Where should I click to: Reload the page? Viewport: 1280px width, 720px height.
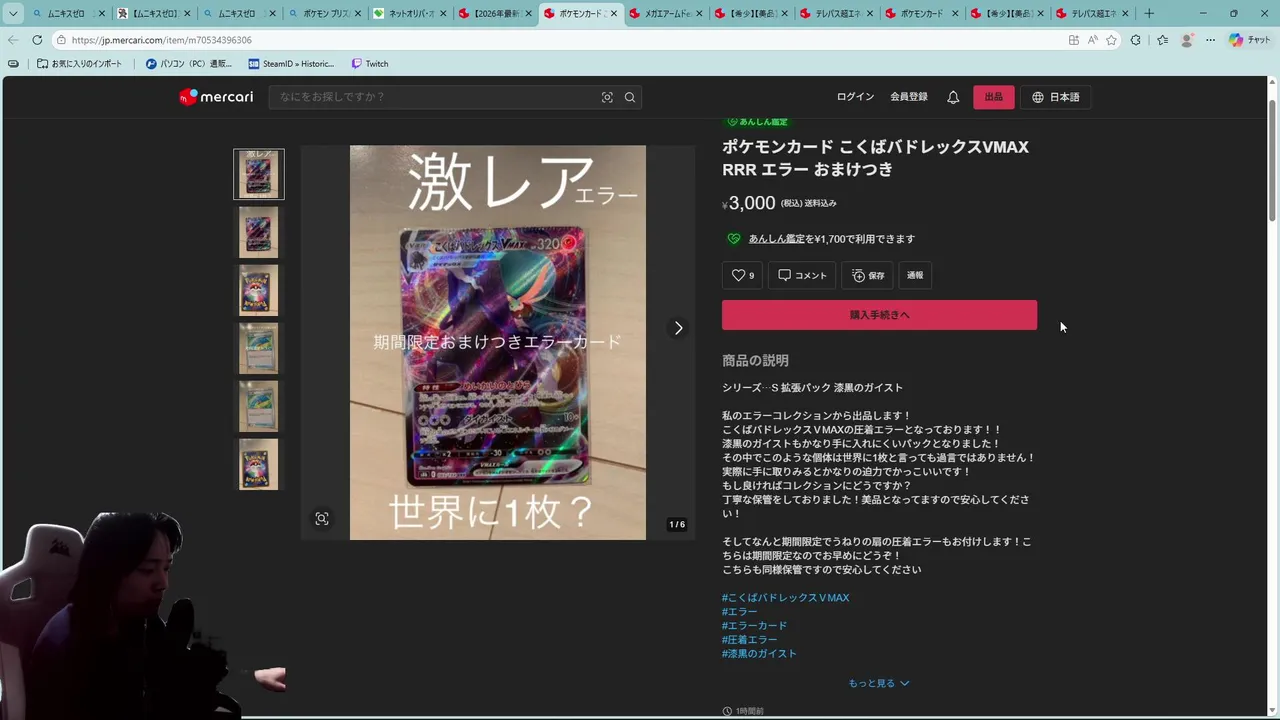tap(37, 40)
